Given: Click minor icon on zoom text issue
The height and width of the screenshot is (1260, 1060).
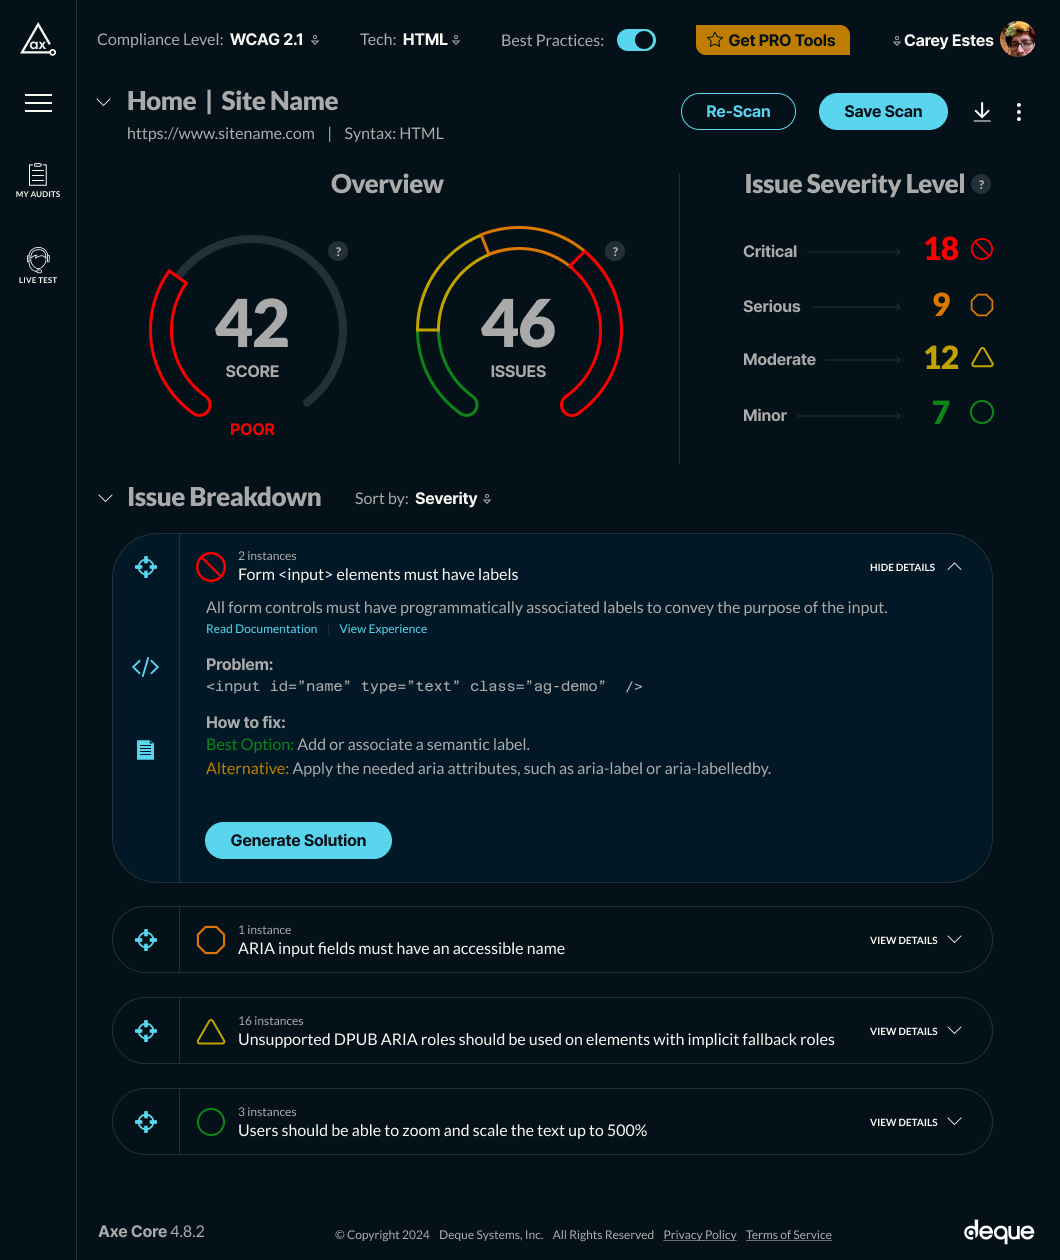Looking at the screenshot, I should 211,1122.
